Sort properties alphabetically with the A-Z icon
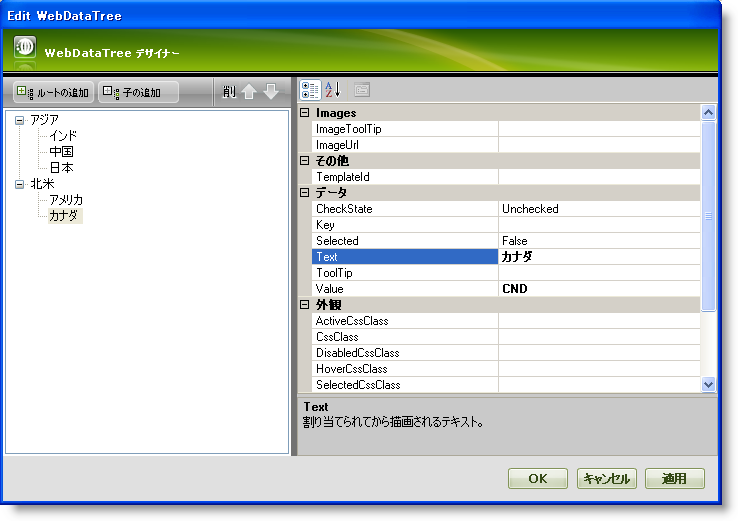The image size is (738, 521). coord(333,89)
